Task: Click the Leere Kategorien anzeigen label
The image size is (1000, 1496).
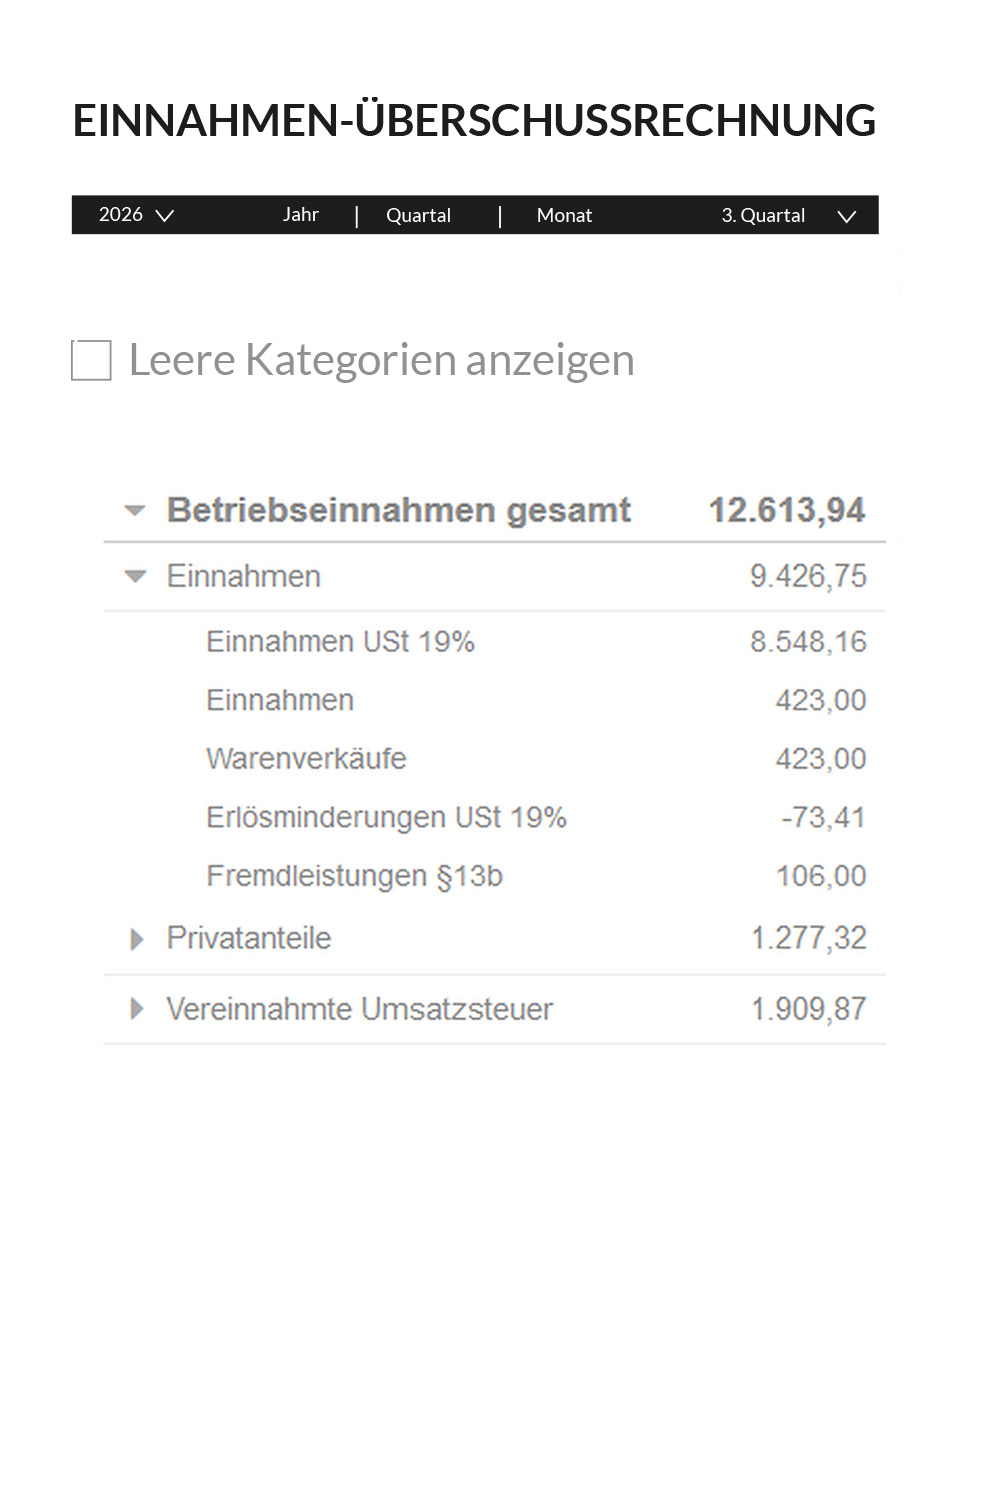Action: point(381,360)
